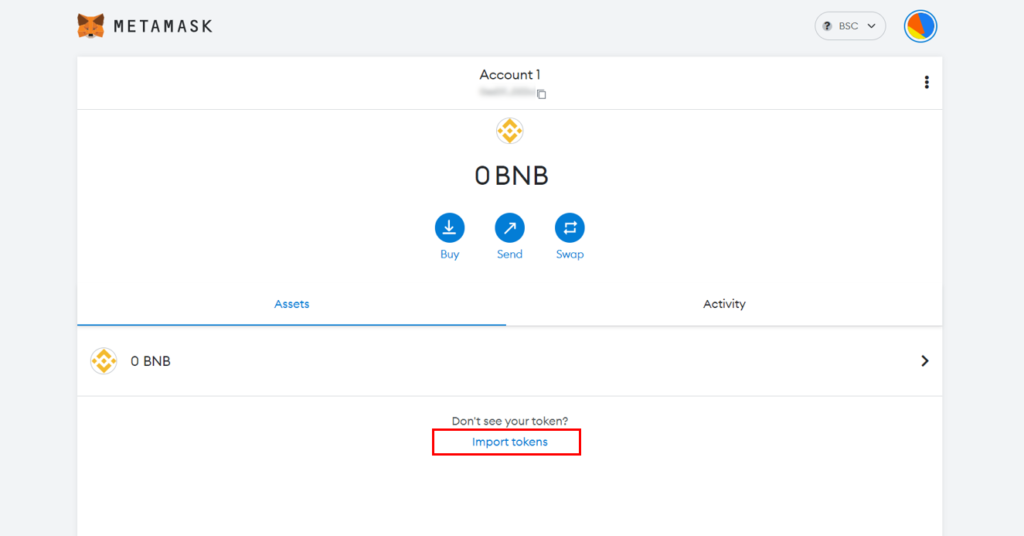Open the three-dot account options menu
Viewport: 1024px width, 536px height.
(926, 82)
